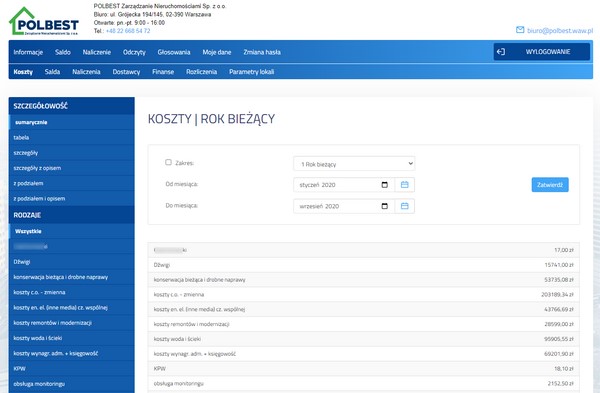Open the '1 Rok bieżący' dropdown

tap(354, 164)
